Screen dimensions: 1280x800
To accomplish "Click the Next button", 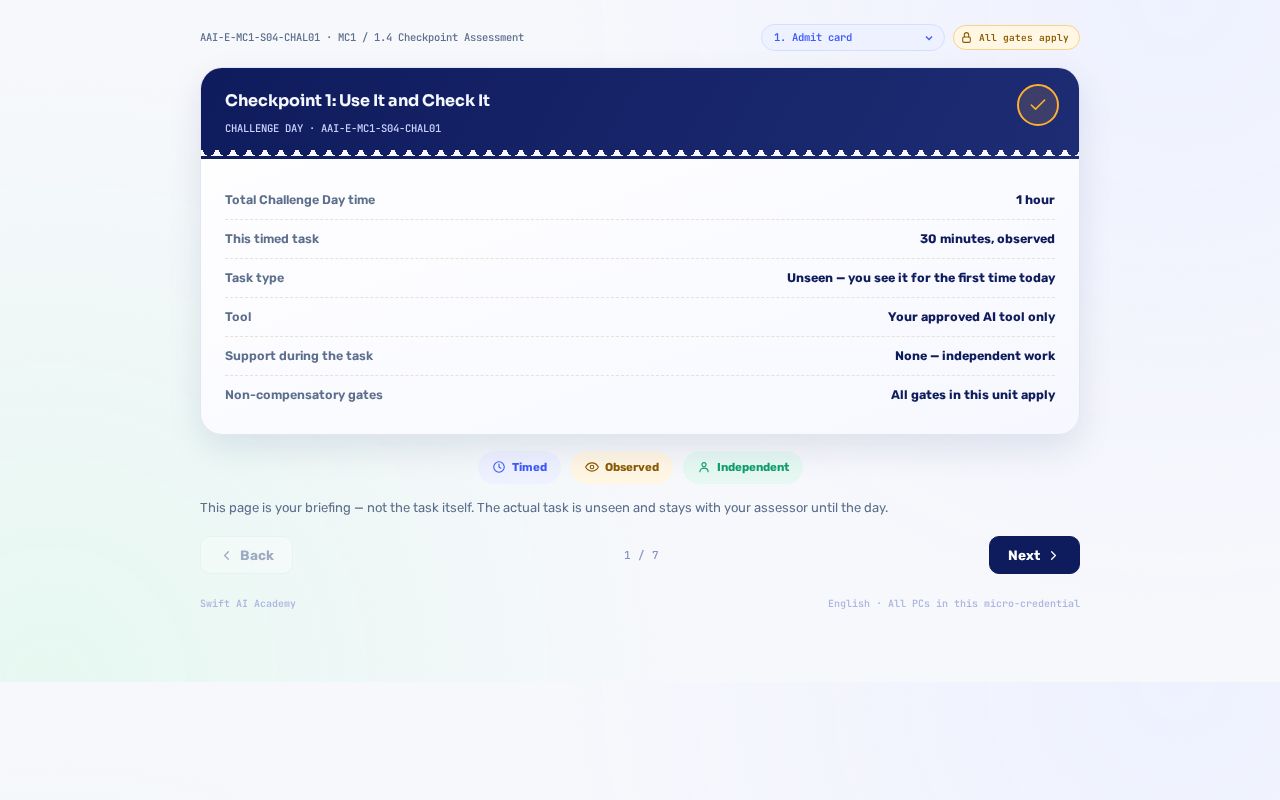I will point(1034,555).
